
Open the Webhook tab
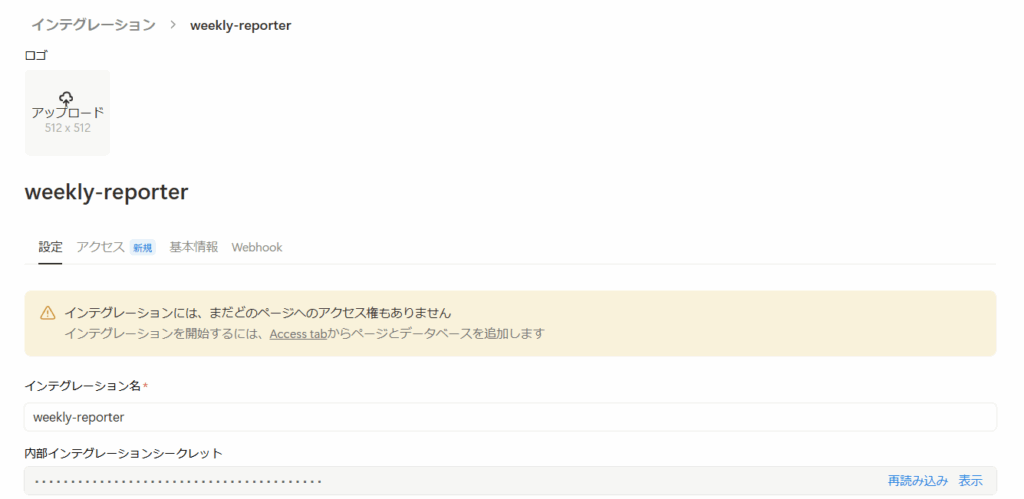pos(257,248)
